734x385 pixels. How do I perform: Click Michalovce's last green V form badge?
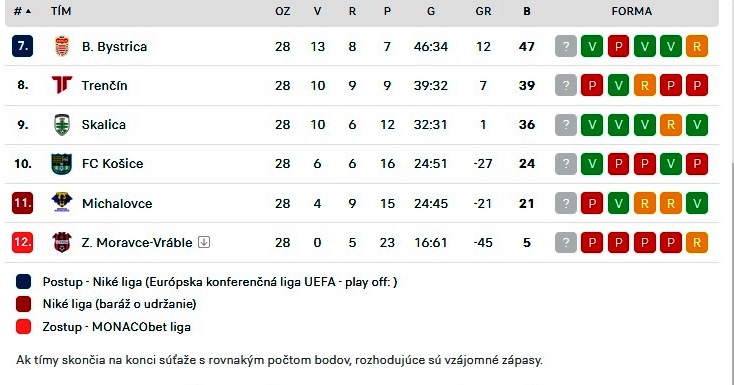tap(697, 203)
